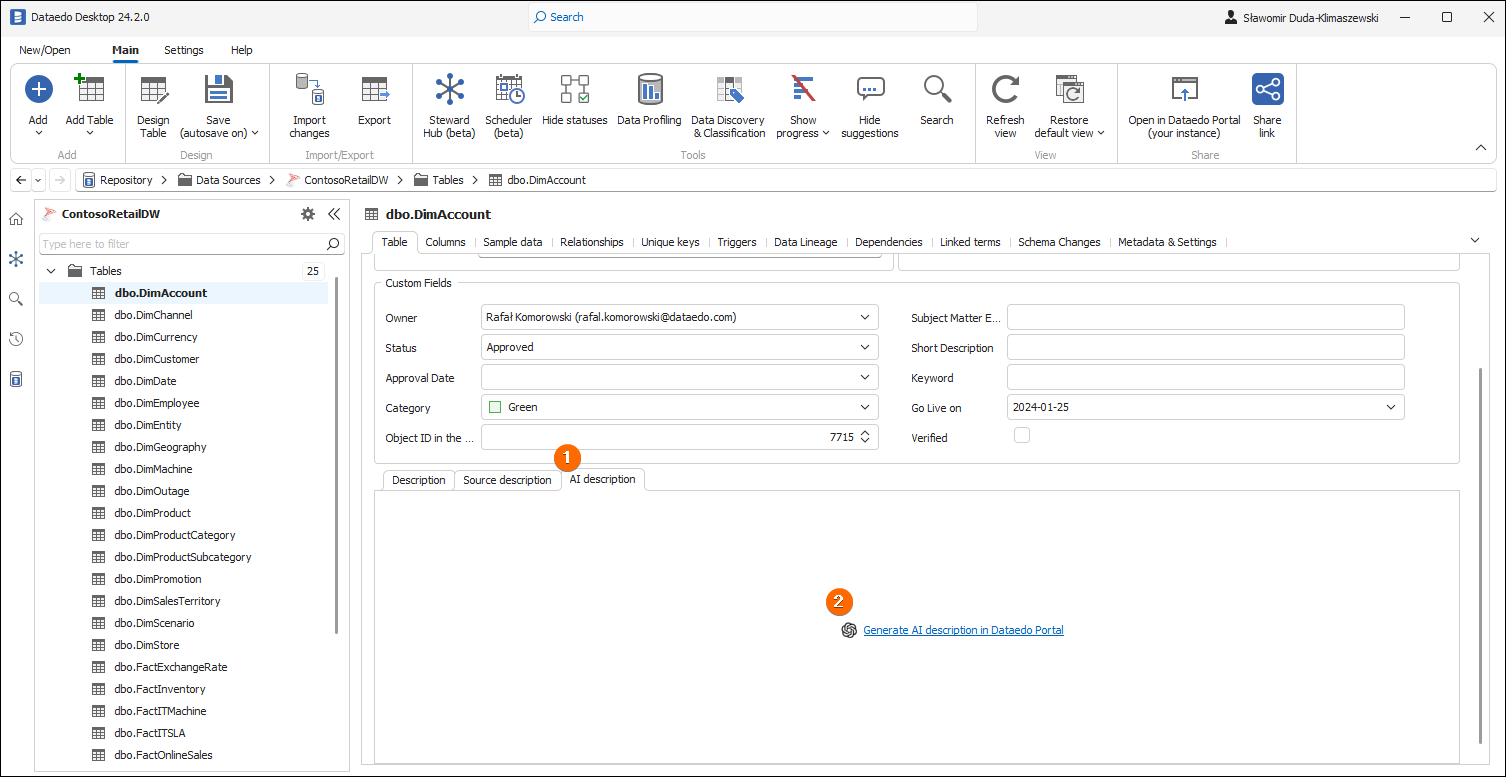Open the Source description tab
Viewport: 1506px width, 777px height.
(507, 480)
